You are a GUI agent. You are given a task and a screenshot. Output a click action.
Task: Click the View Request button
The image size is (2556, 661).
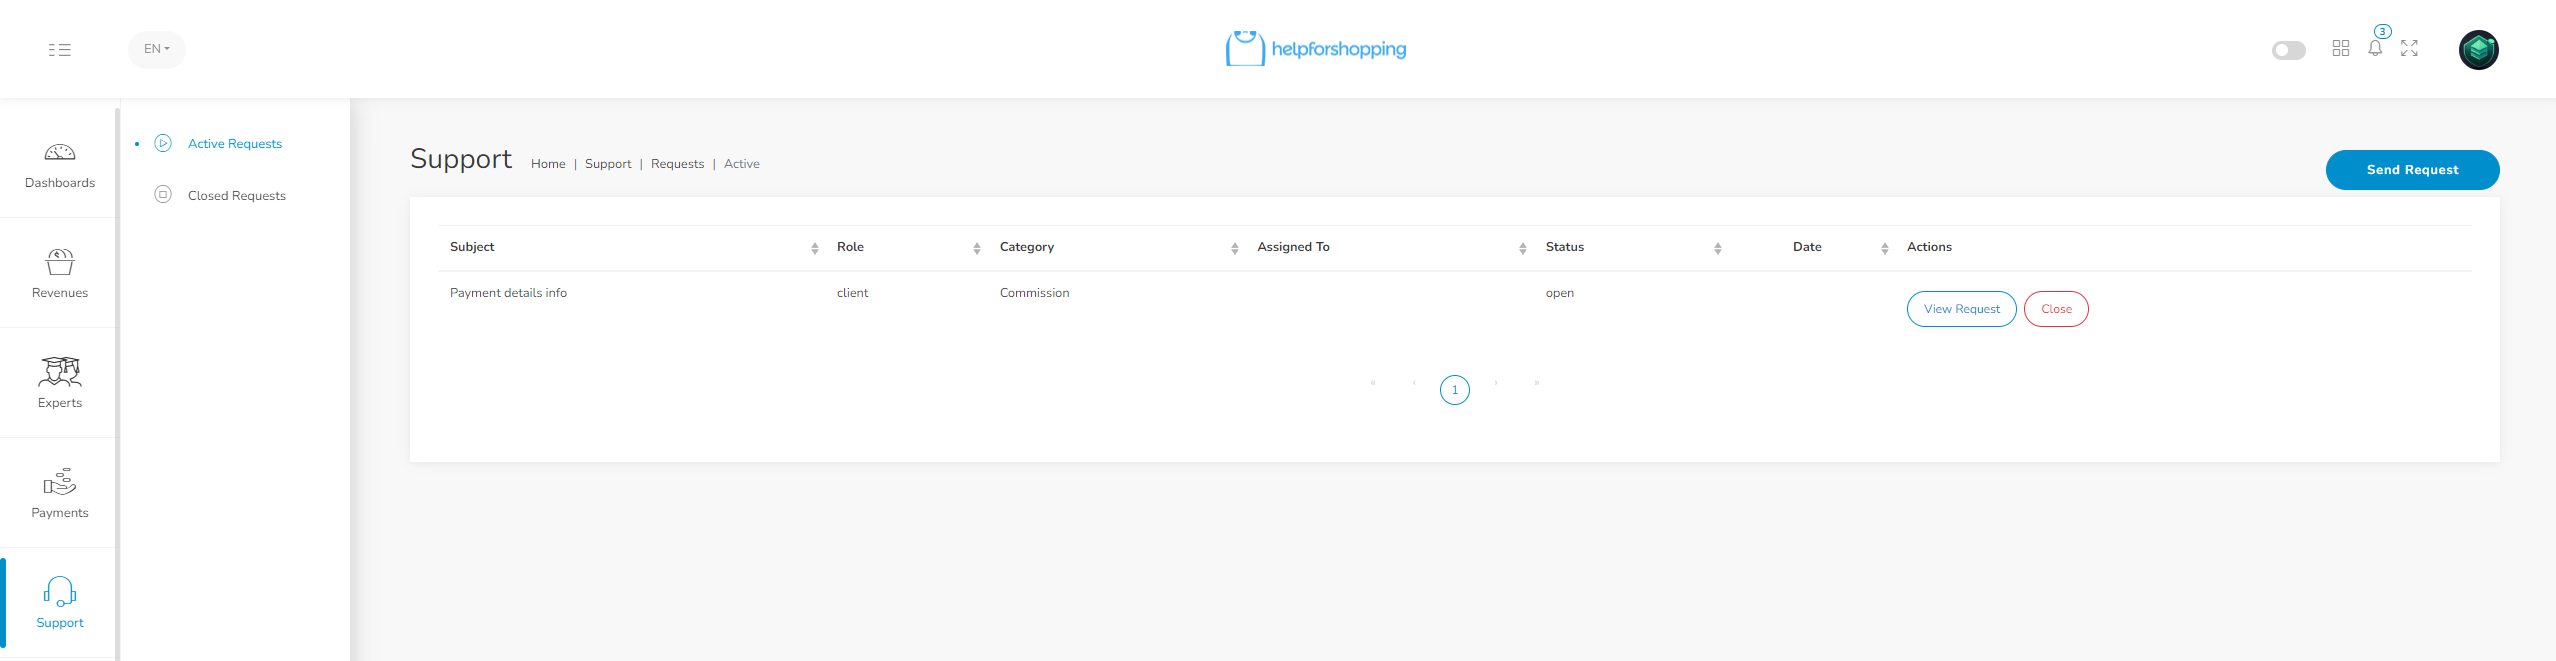pyautogui.click(x=1961, y=309)
